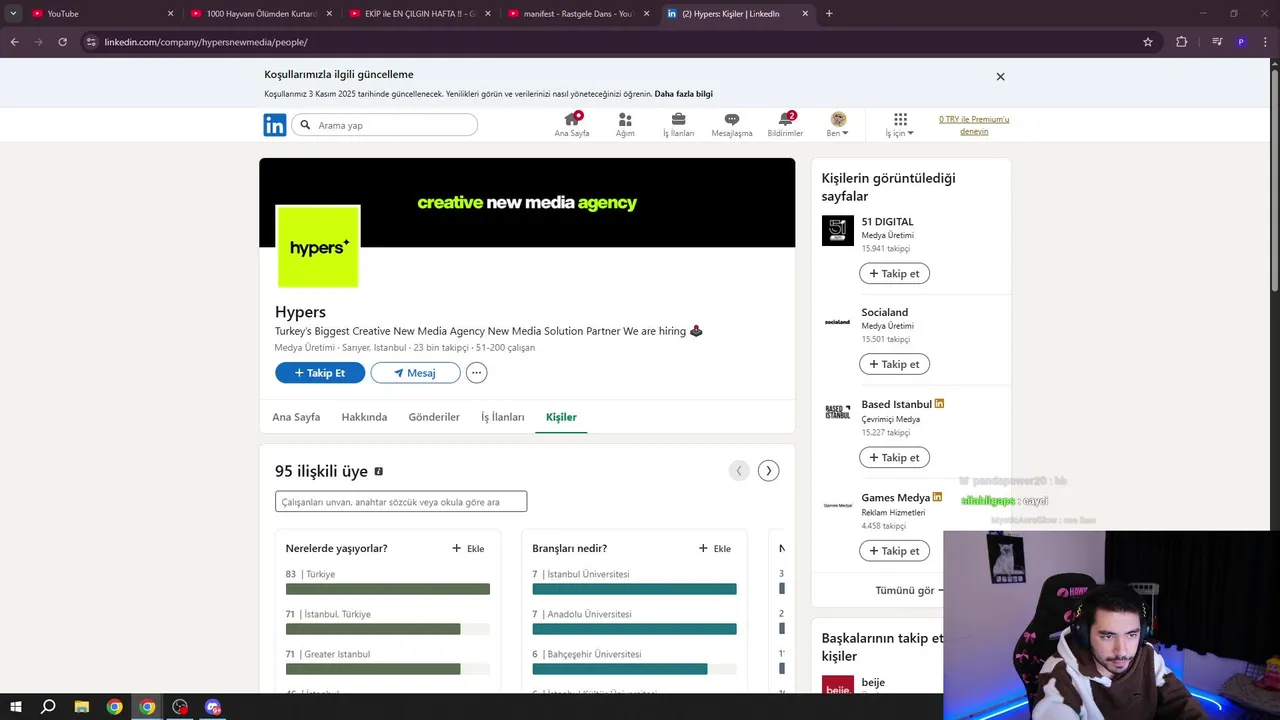Dismiss the terms update banner
The image size is (1280, 720).
click(x=1000, y=77)
